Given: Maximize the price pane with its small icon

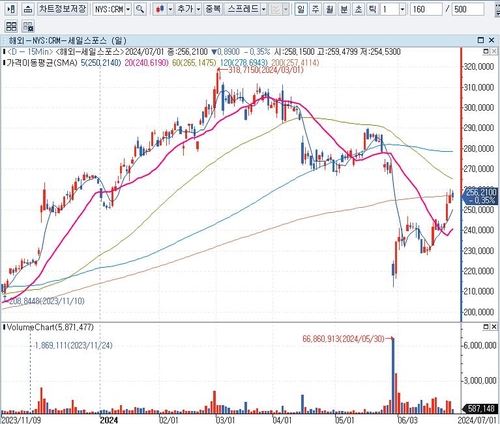Looking at the screenshot, I should click(x=486, y=51).
